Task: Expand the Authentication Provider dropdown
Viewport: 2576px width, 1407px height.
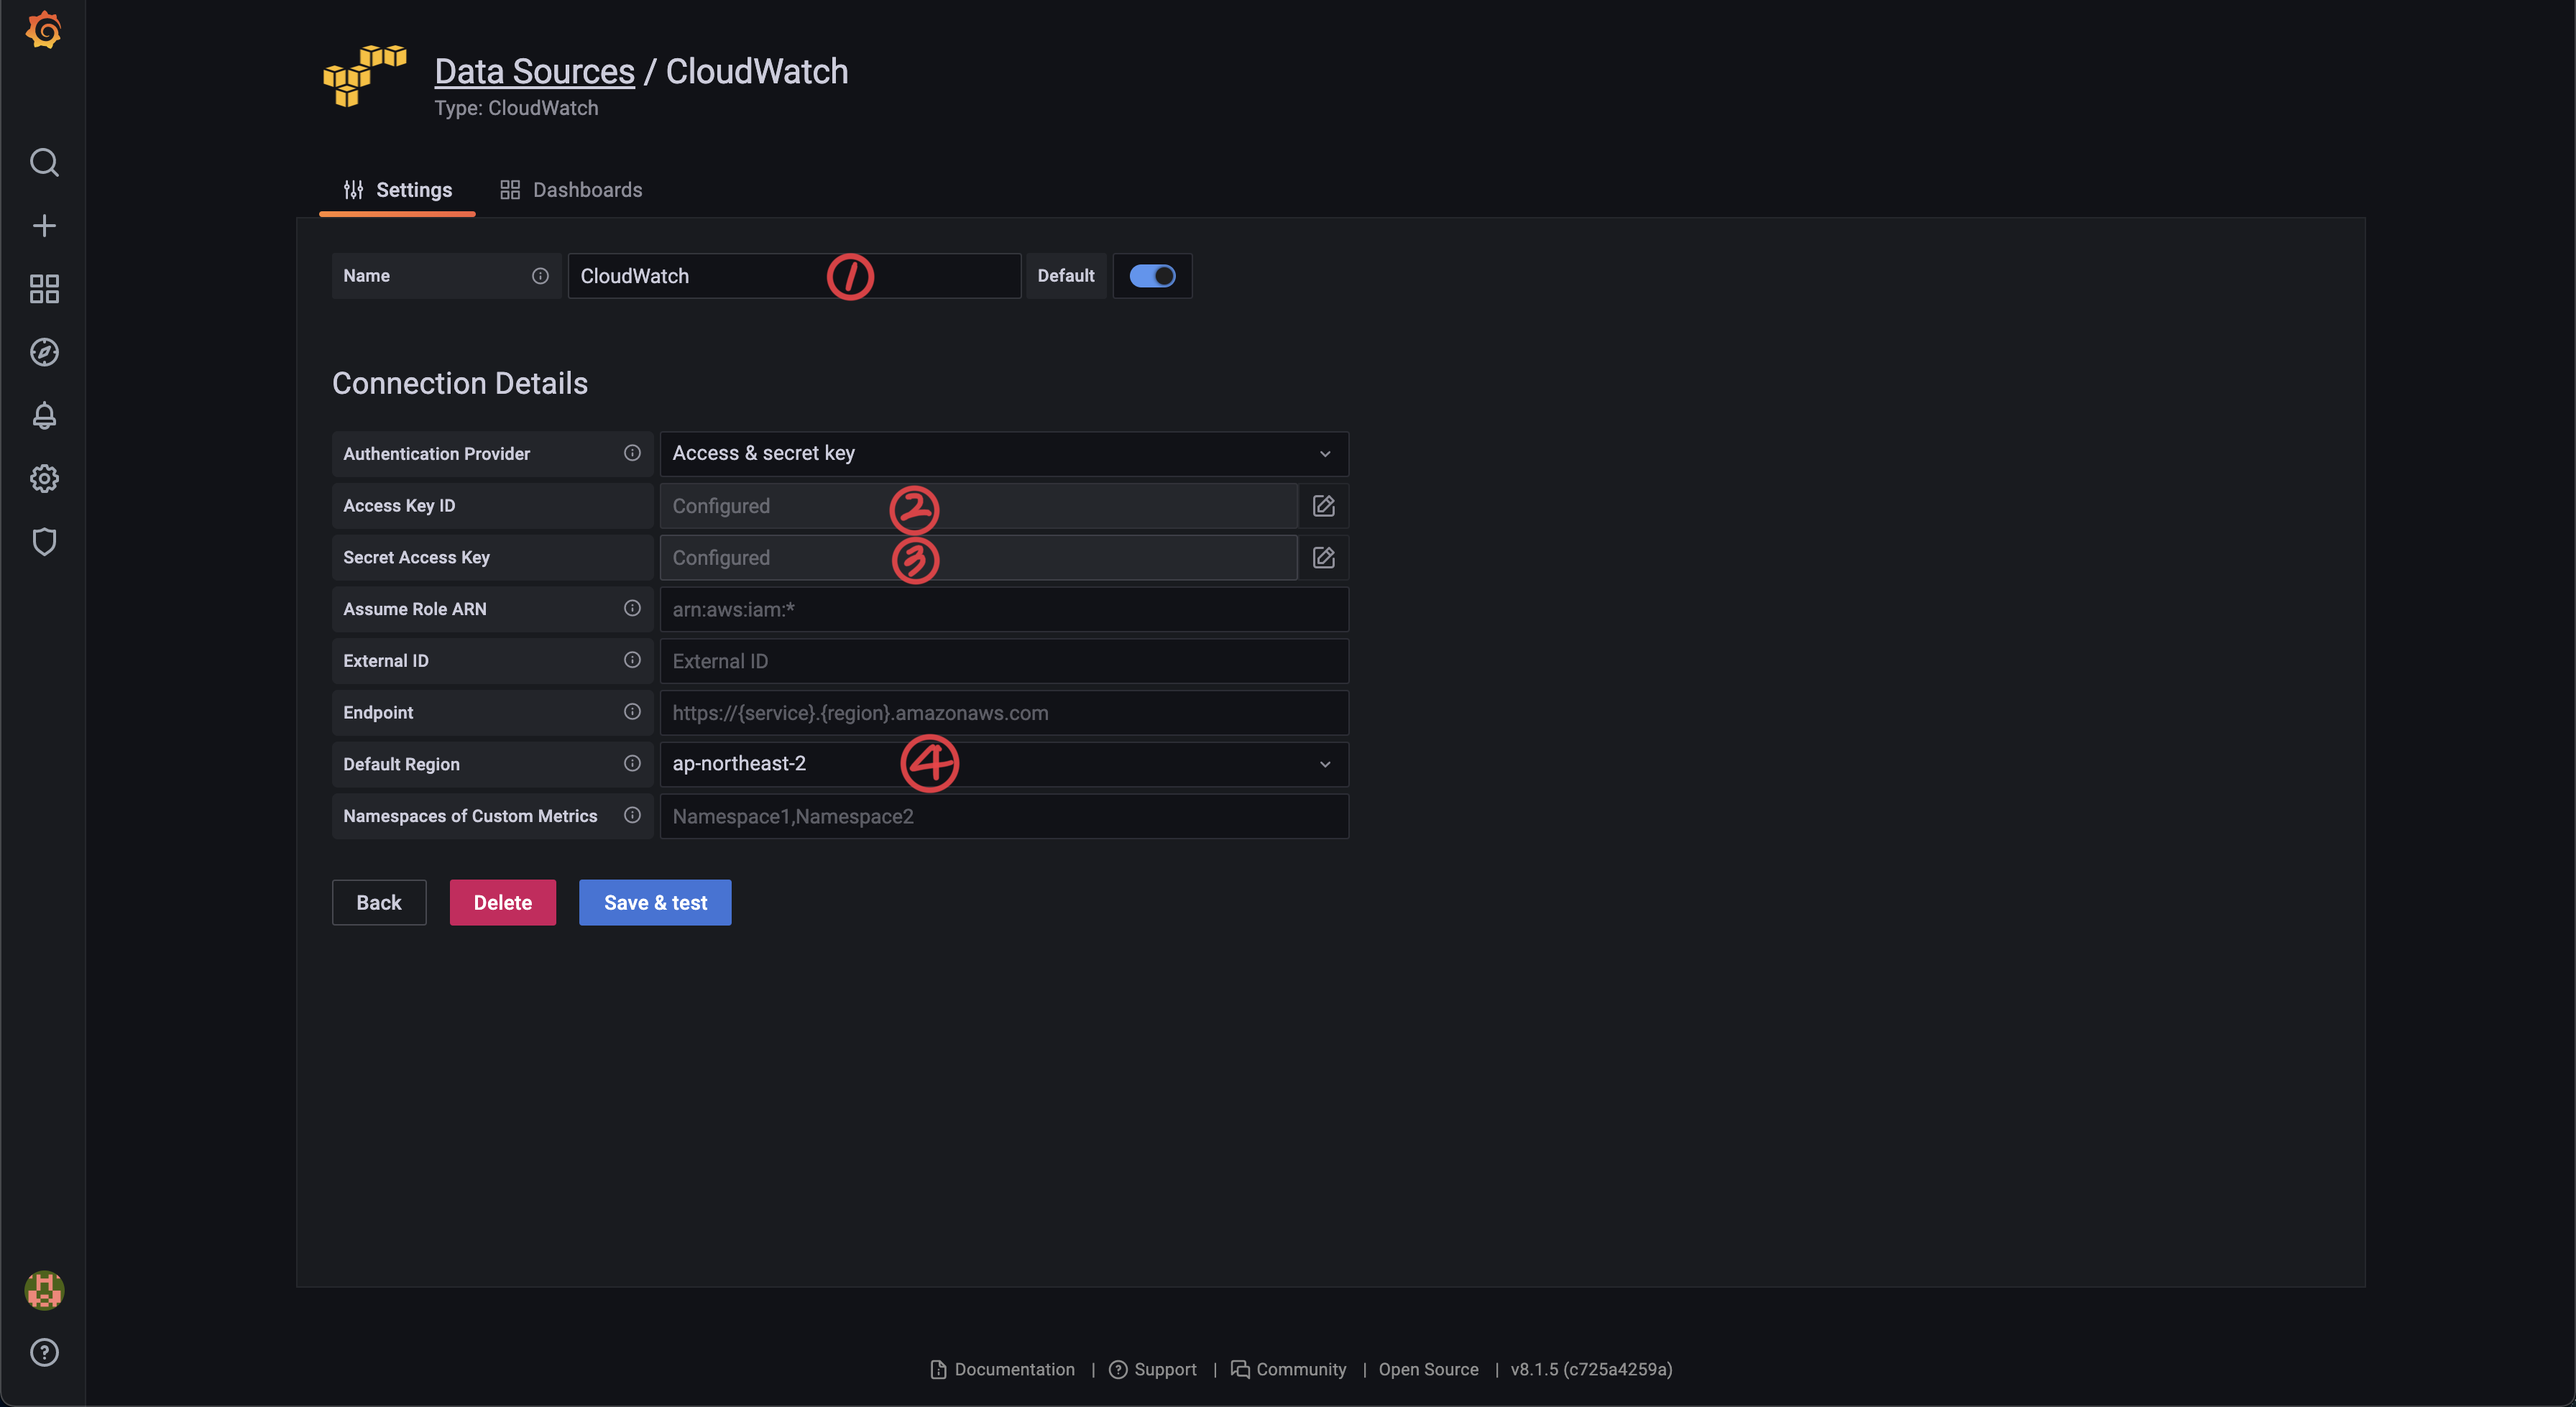Action: [x=1003, y=454]
